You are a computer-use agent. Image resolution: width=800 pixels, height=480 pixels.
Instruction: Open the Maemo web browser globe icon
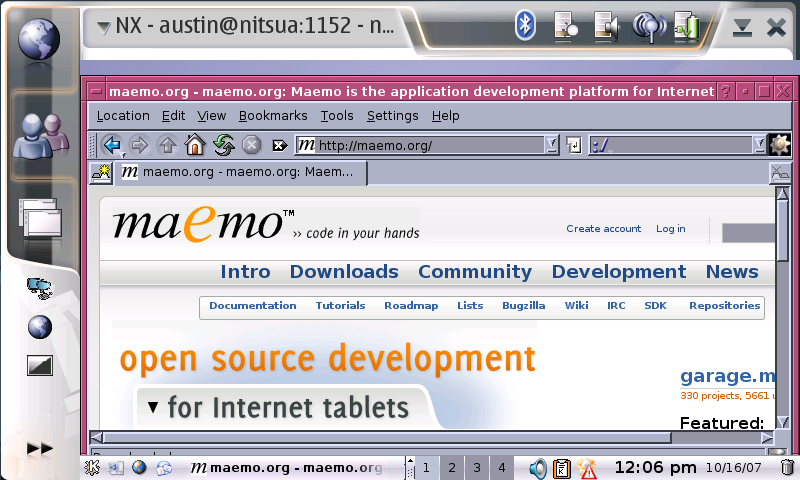click(x=39, y=39)
